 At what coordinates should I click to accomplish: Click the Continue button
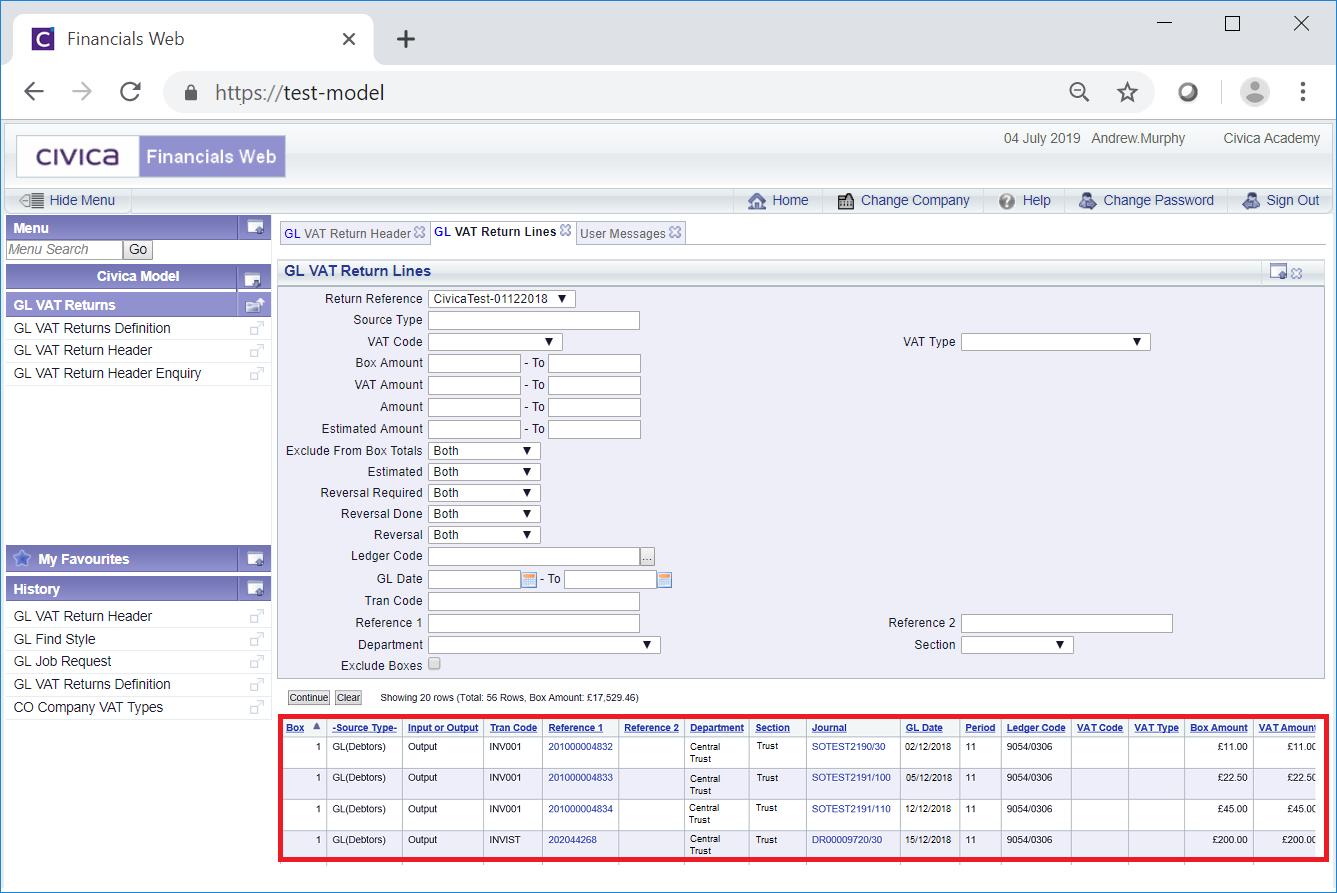point(310,698)
